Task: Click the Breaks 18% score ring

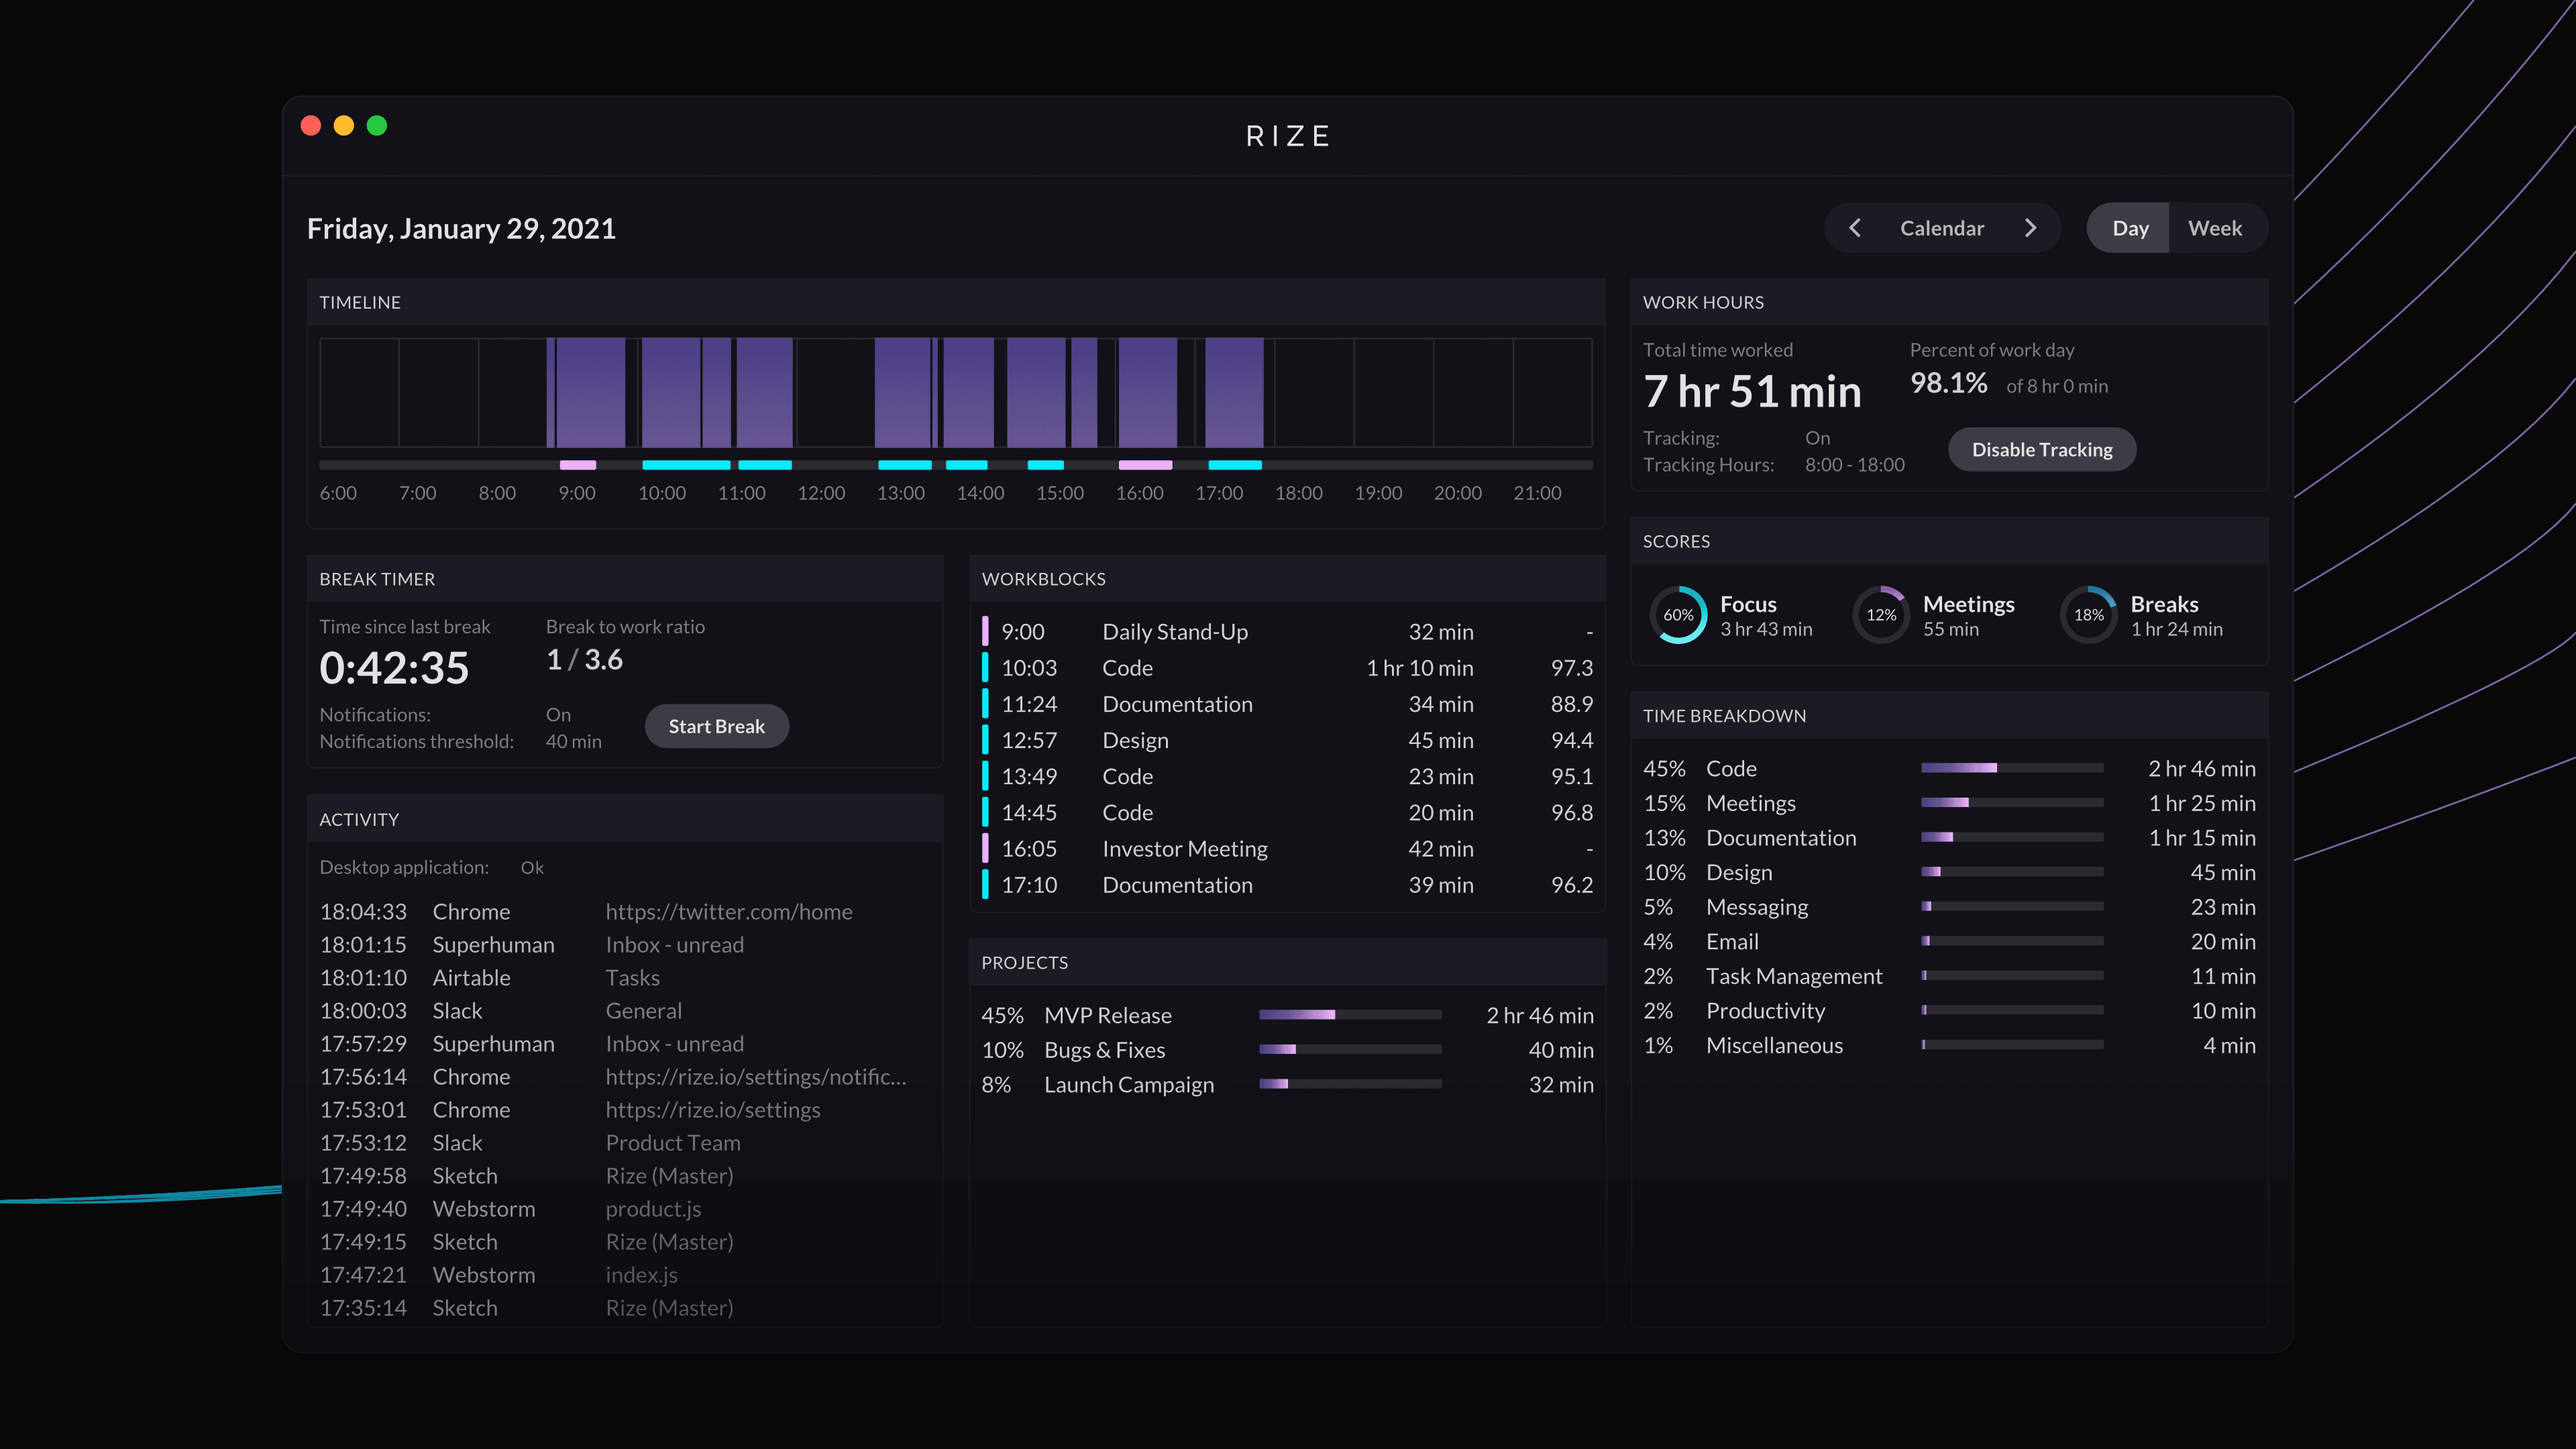Action: [2088, 615]
